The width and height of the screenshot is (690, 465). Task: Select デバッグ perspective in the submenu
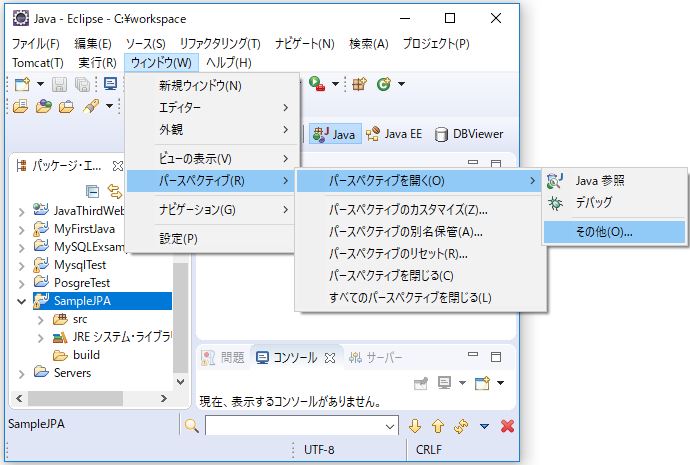pos(594,202)
